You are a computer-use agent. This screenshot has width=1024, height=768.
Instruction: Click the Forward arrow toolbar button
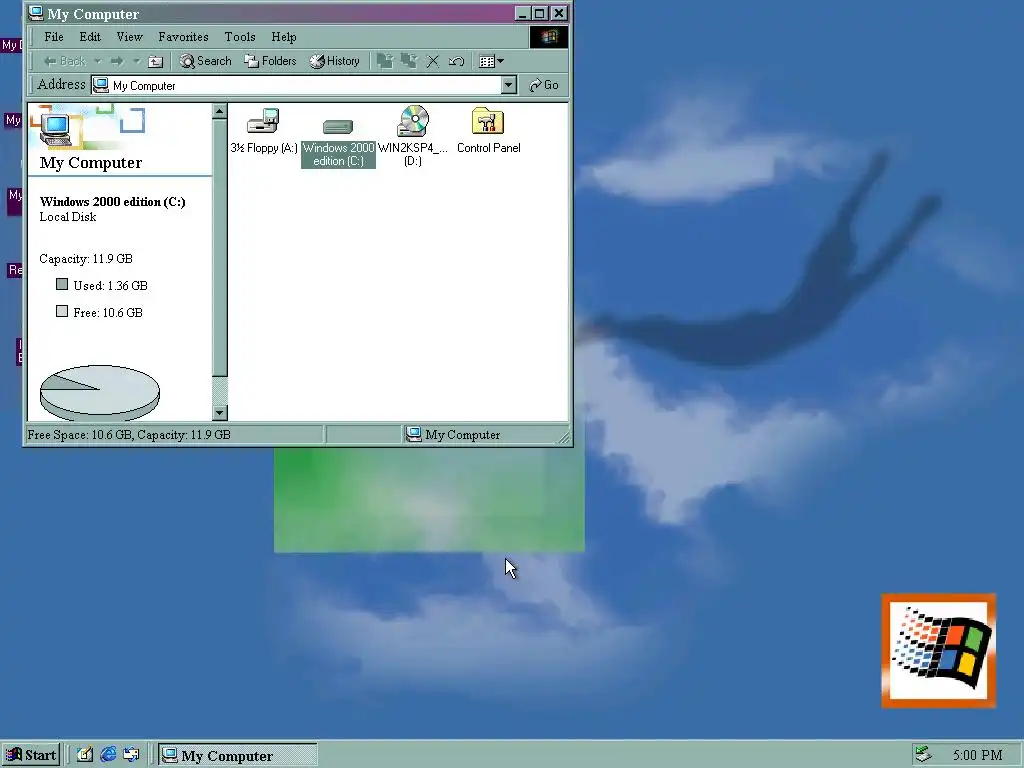click(x=117, y=61)
